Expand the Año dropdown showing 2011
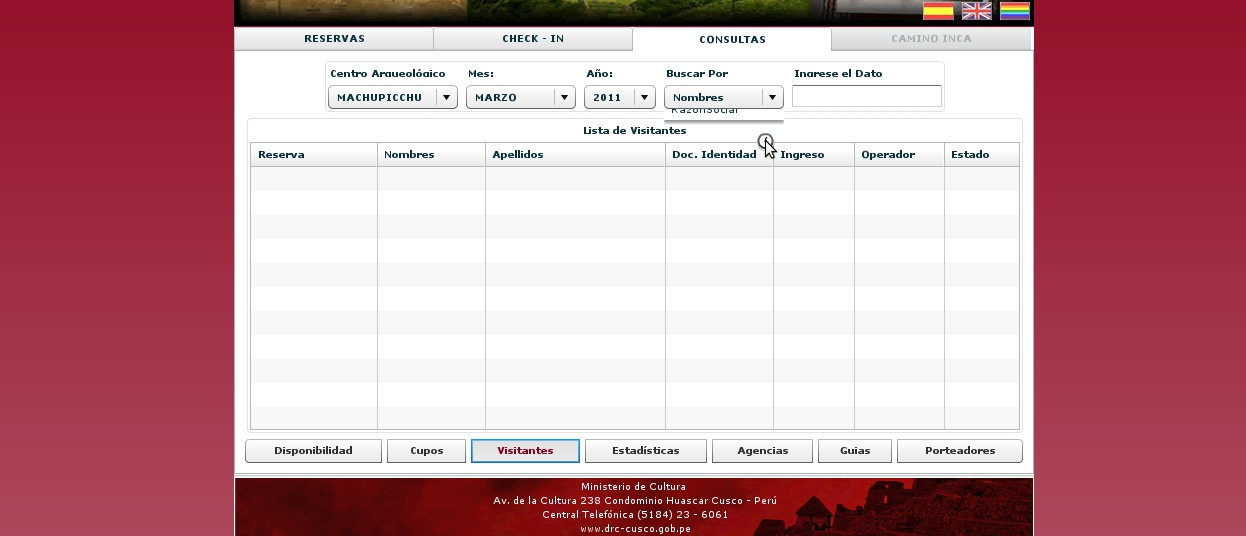This screenshot has width=1246, height=536. [x=619, y=97]
